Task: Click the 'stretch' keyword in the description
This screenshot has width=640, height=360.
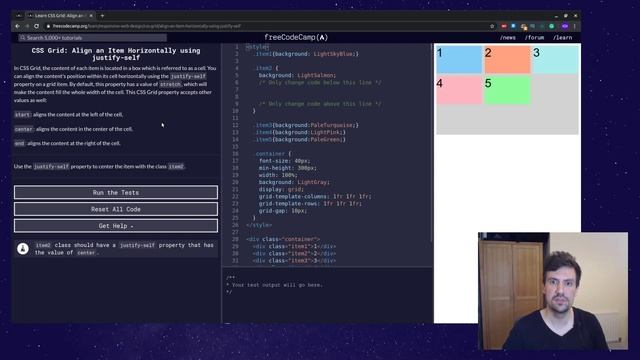Action: pyautogui.click(x=170, y=84)
